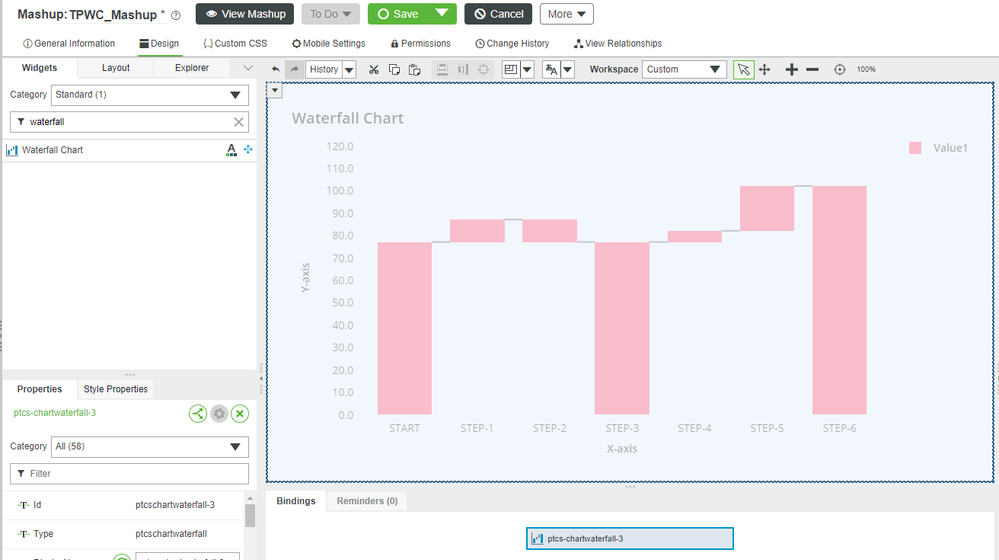Click the properties Filter input field

pos(130,473)
